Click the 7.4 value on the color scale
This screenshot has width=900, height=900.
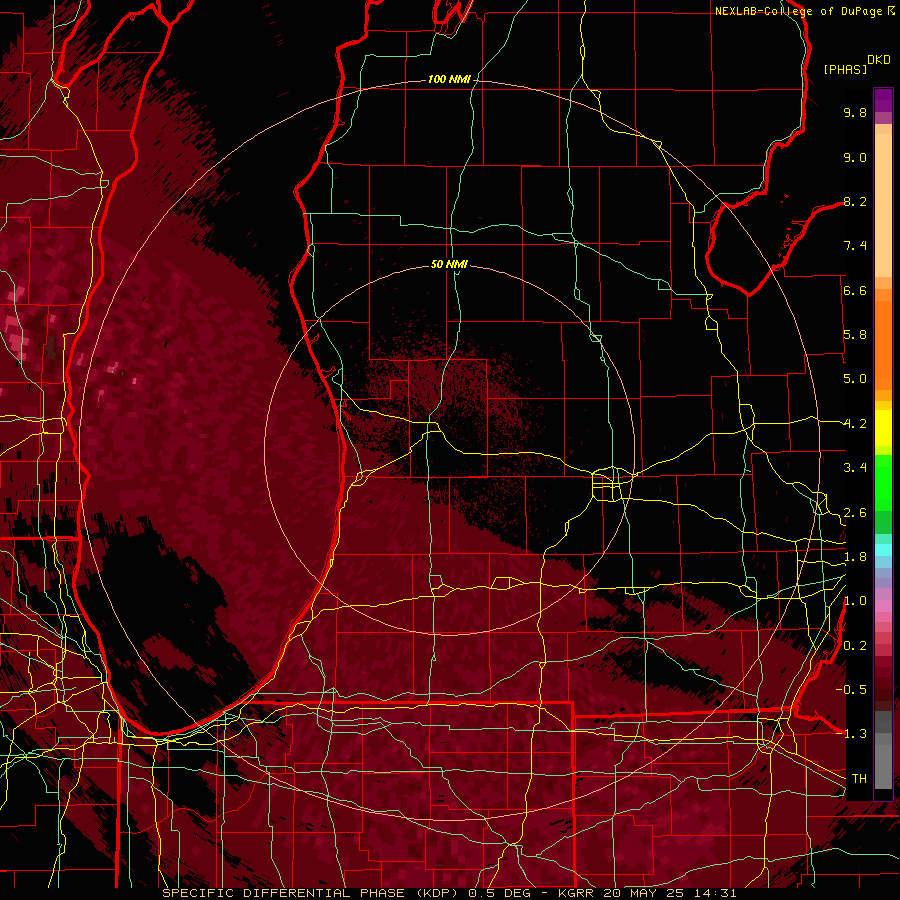(855, 246)
